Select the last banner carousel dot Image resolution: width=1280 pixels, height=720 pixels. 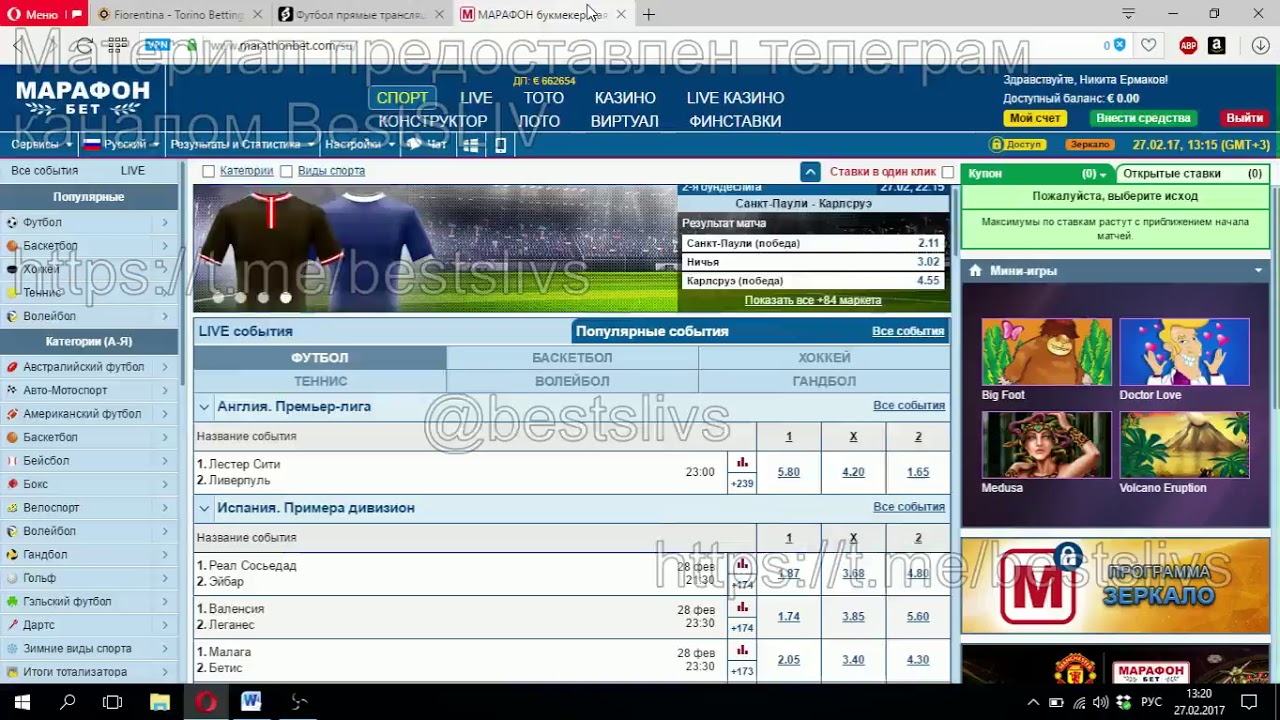[286, 297]
